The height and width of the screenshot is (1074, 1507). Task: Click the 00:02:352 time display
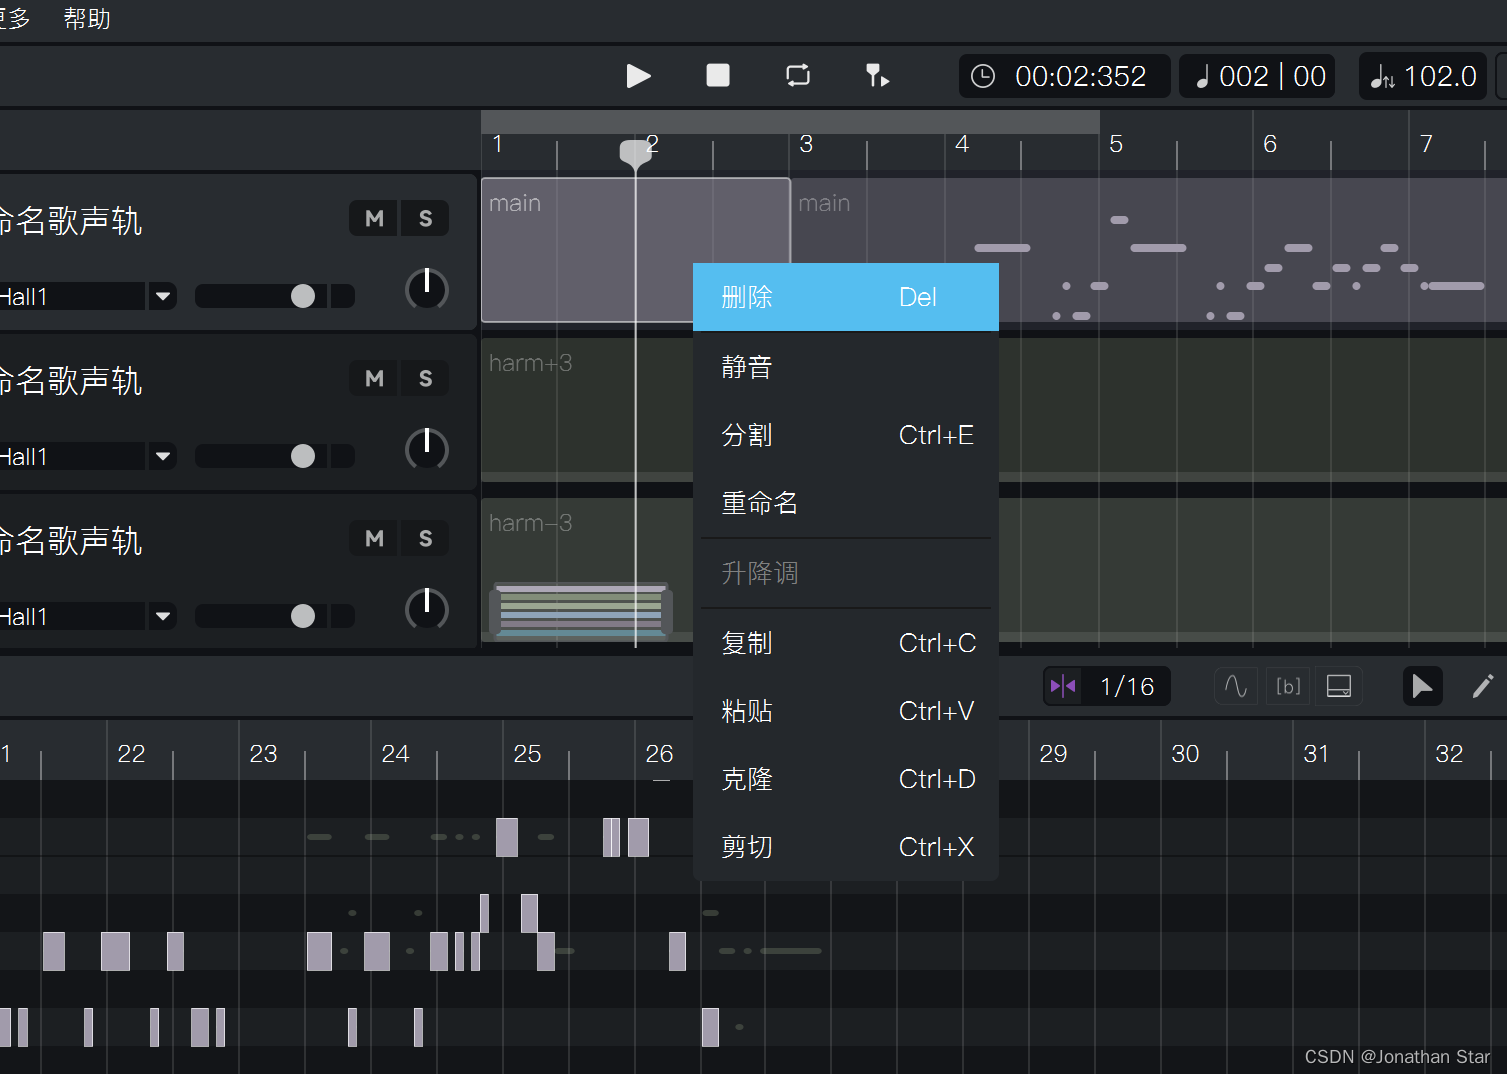point(1080,76)
